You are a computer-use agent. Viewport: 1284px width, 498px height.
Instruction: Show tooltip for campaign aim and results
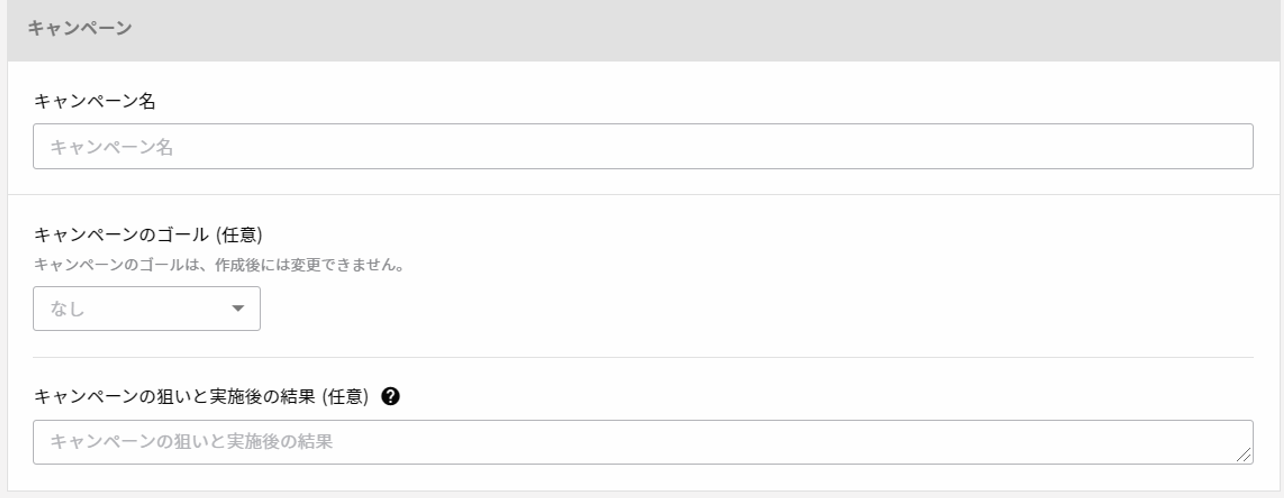click(391, 397)
